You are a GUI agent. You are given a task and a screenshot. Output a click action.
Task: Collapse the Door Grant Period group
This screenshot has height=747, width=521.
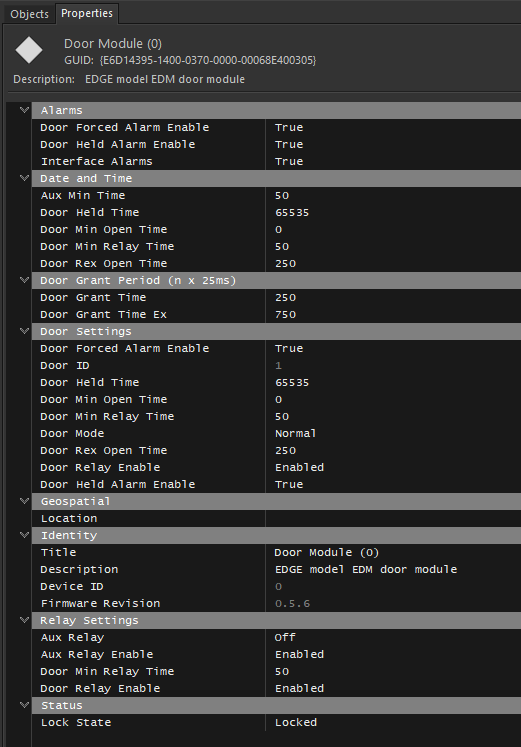[24, 280]
